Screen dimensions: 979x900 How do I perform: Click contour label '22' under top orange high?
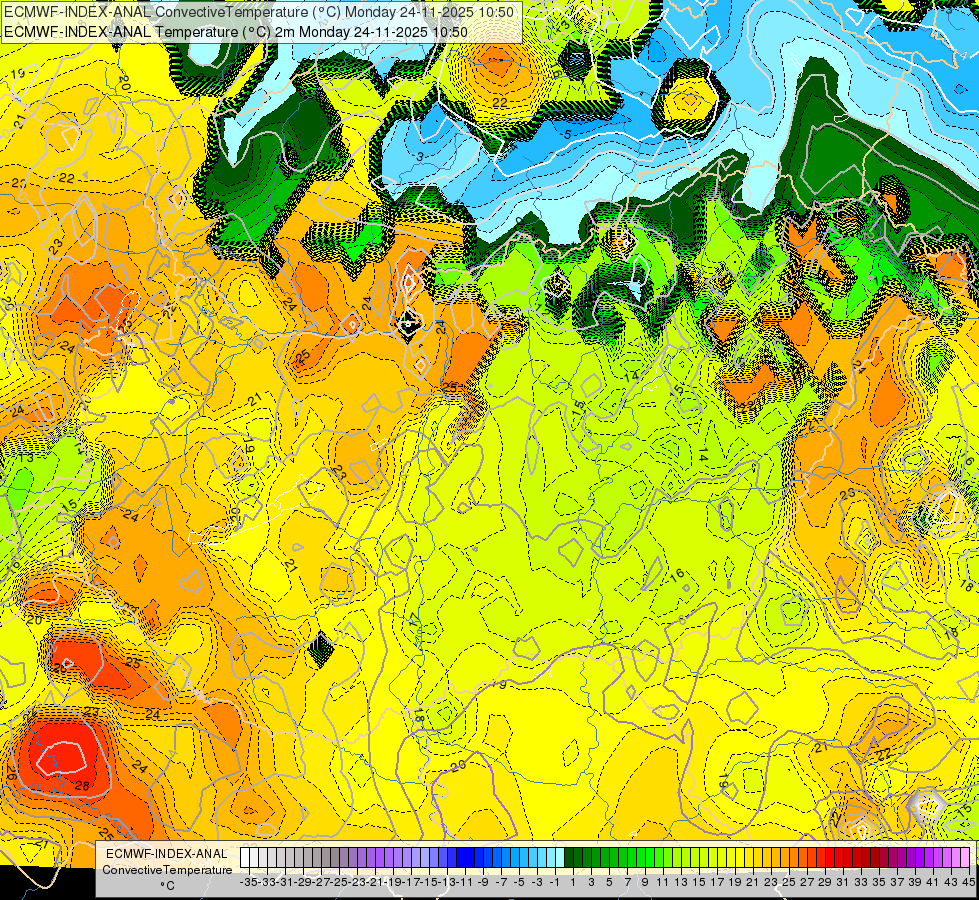pos(500,102)
